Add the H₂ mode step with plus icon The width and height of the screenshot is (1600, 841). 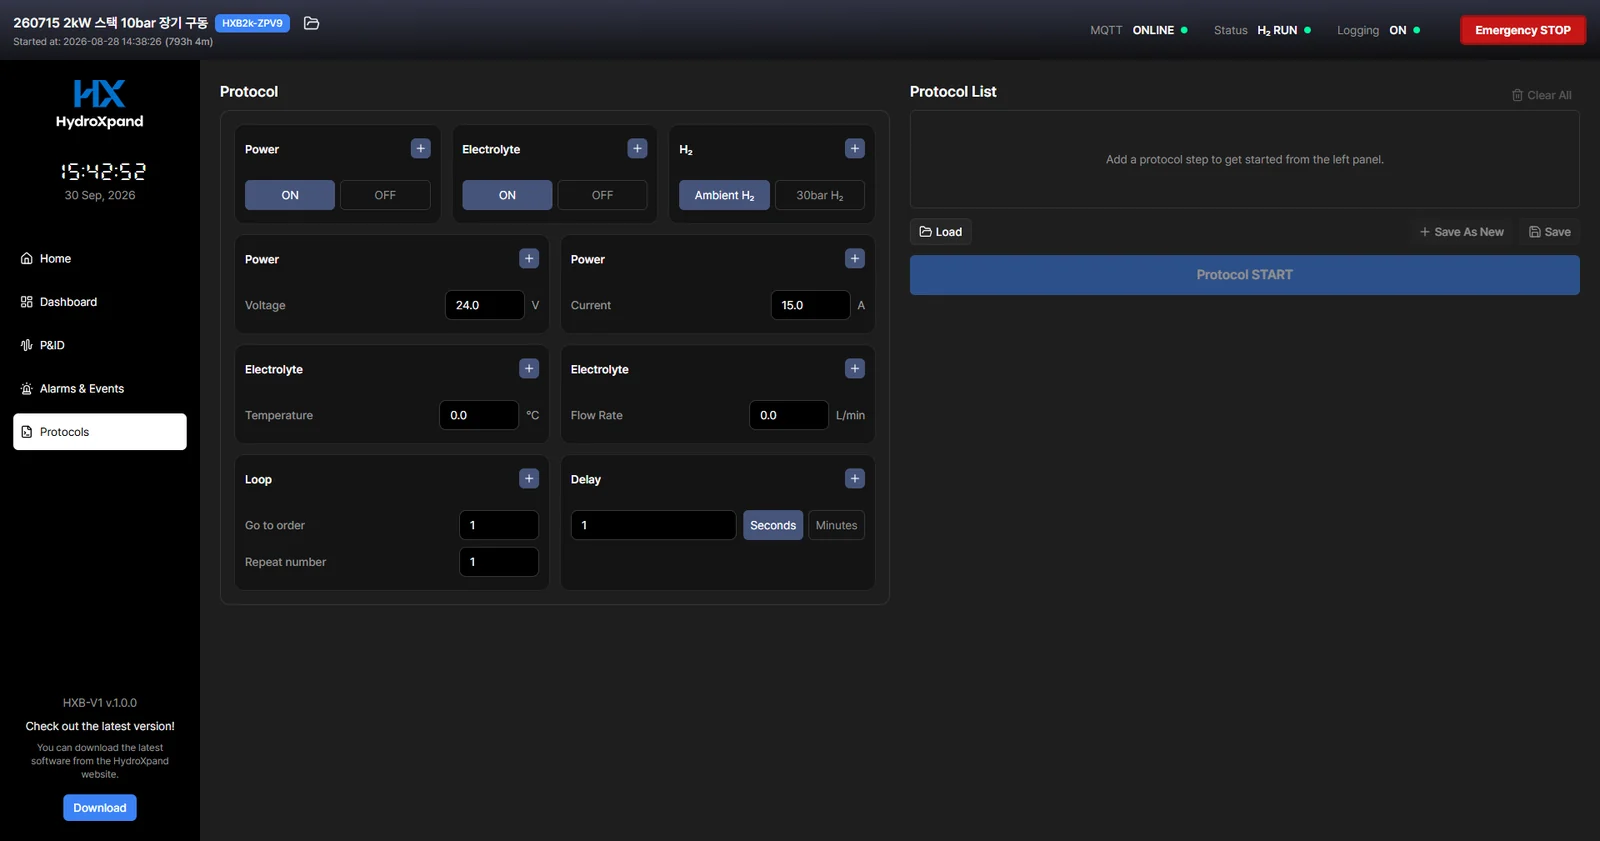tap(855, 149)
